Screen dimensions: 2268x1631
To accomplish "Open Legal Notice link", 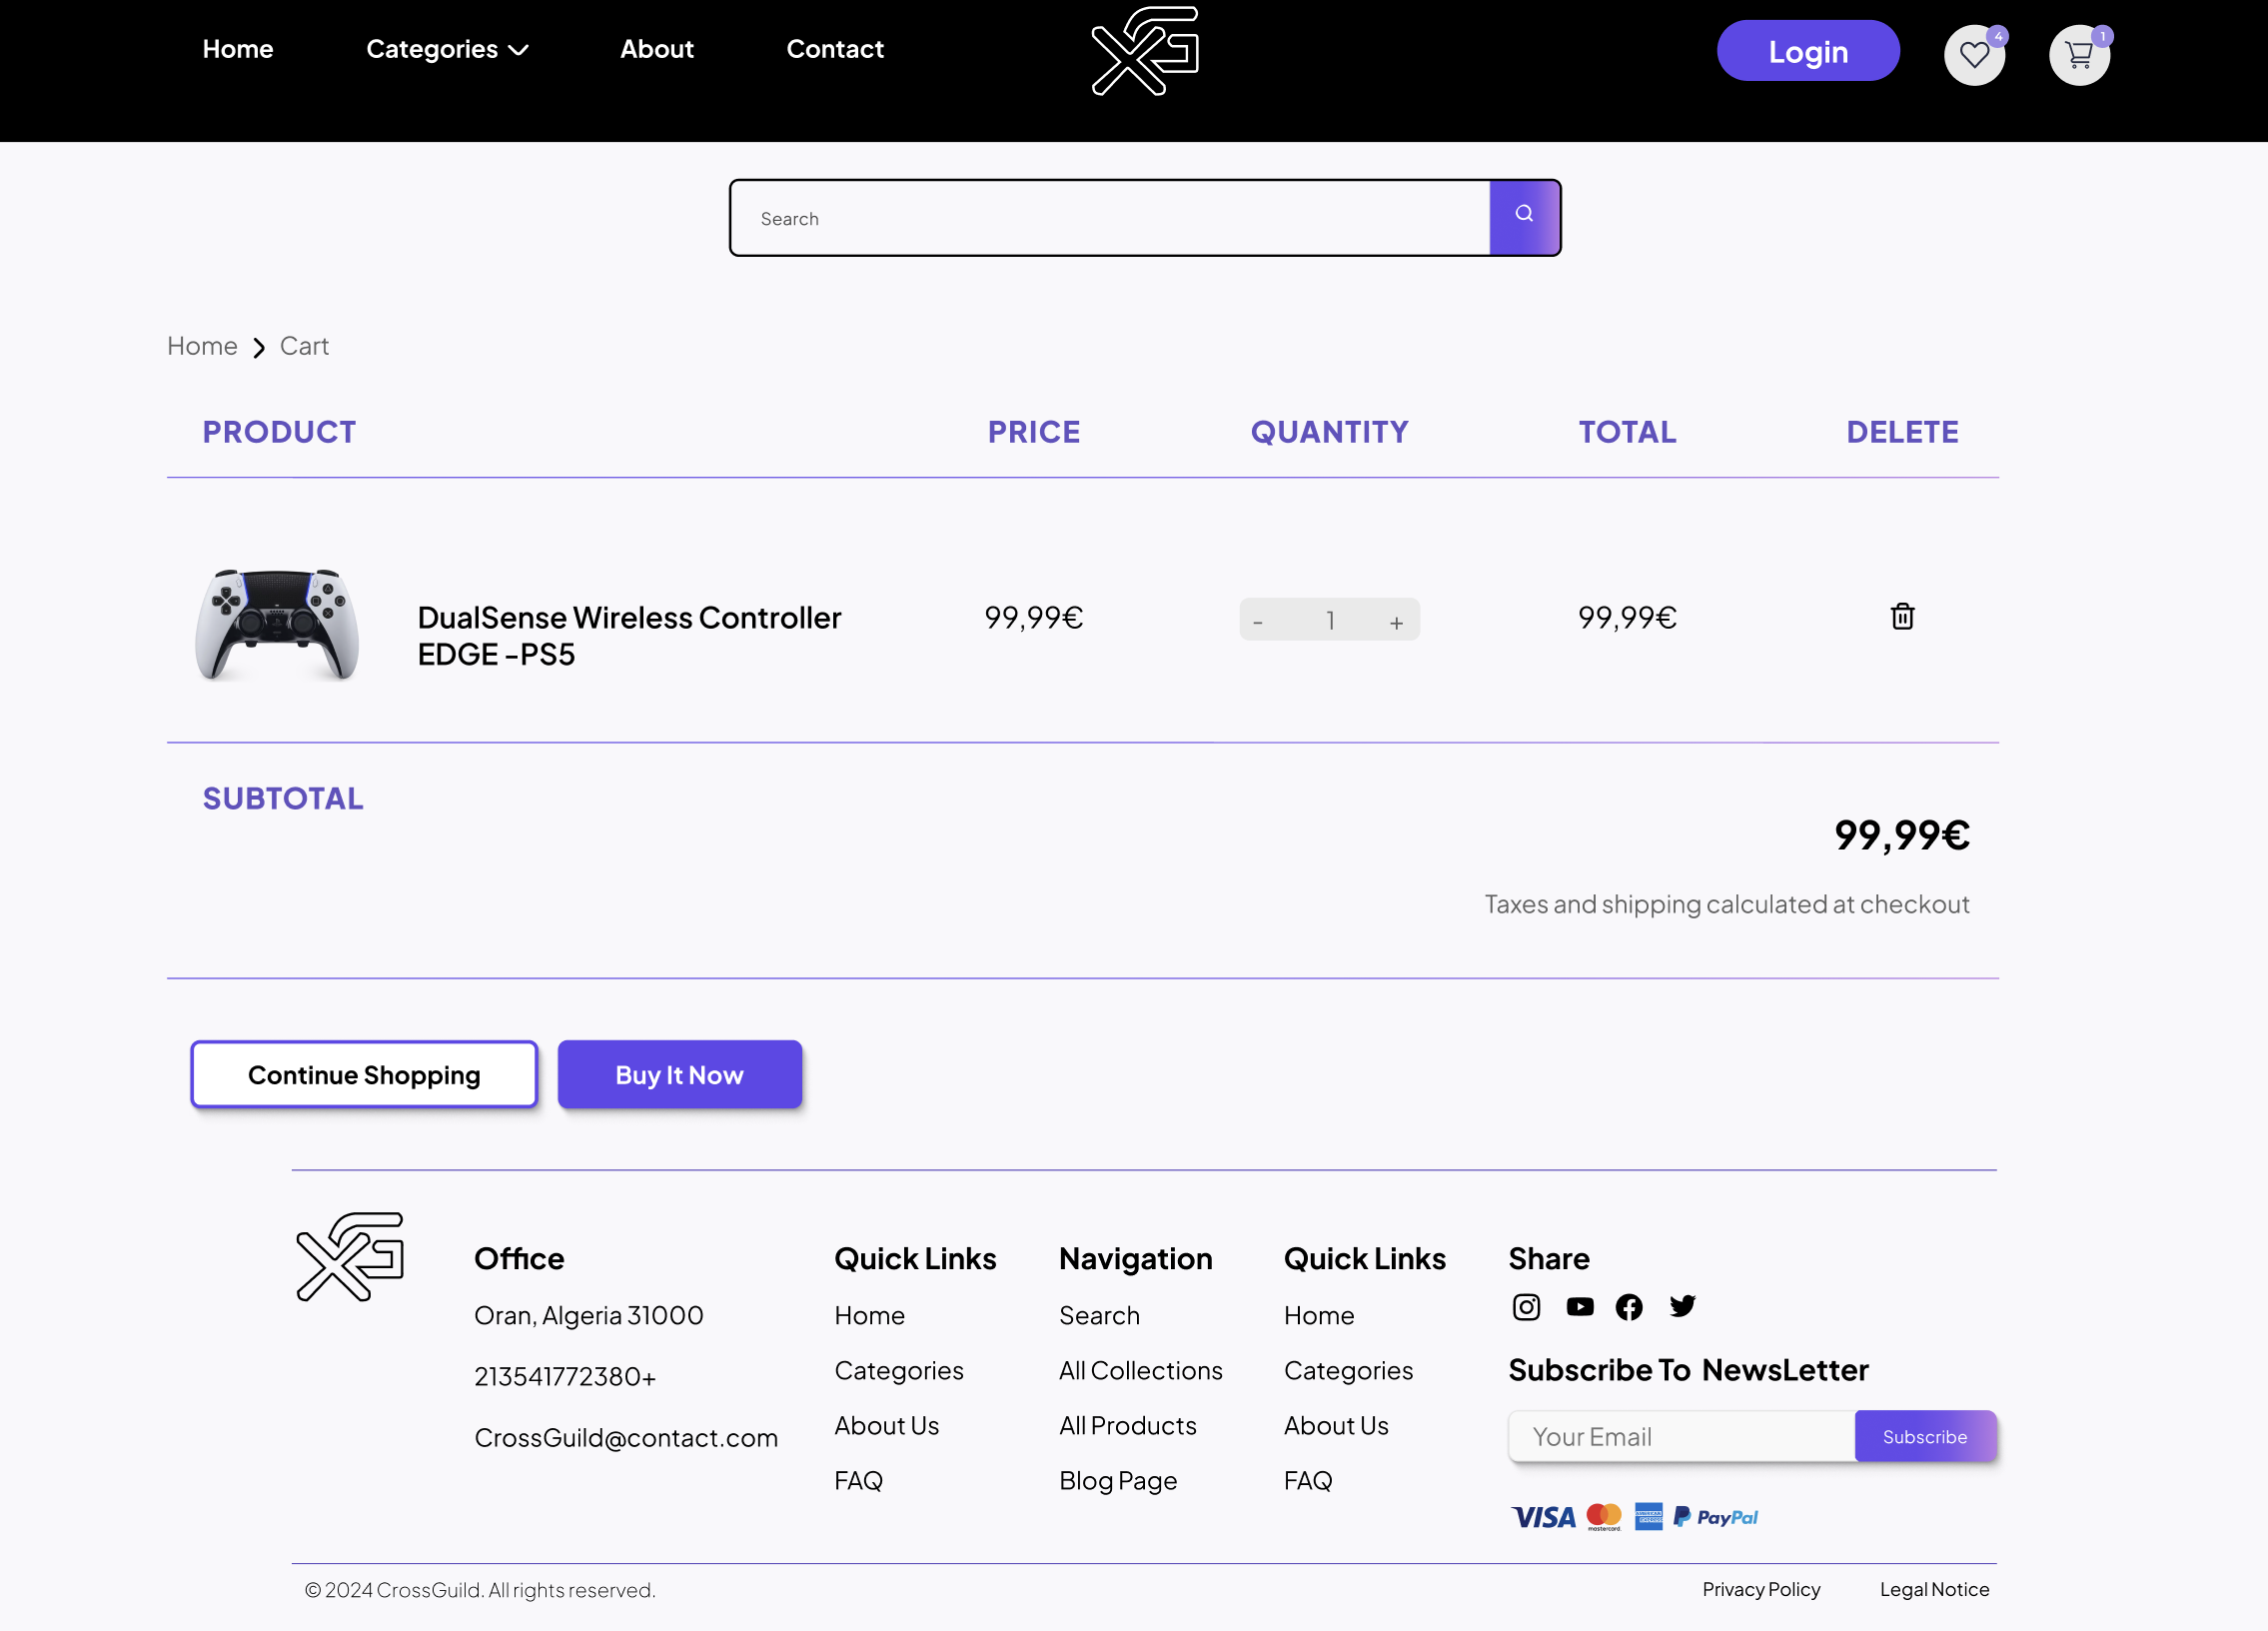I will [x=1934, y=1589].
